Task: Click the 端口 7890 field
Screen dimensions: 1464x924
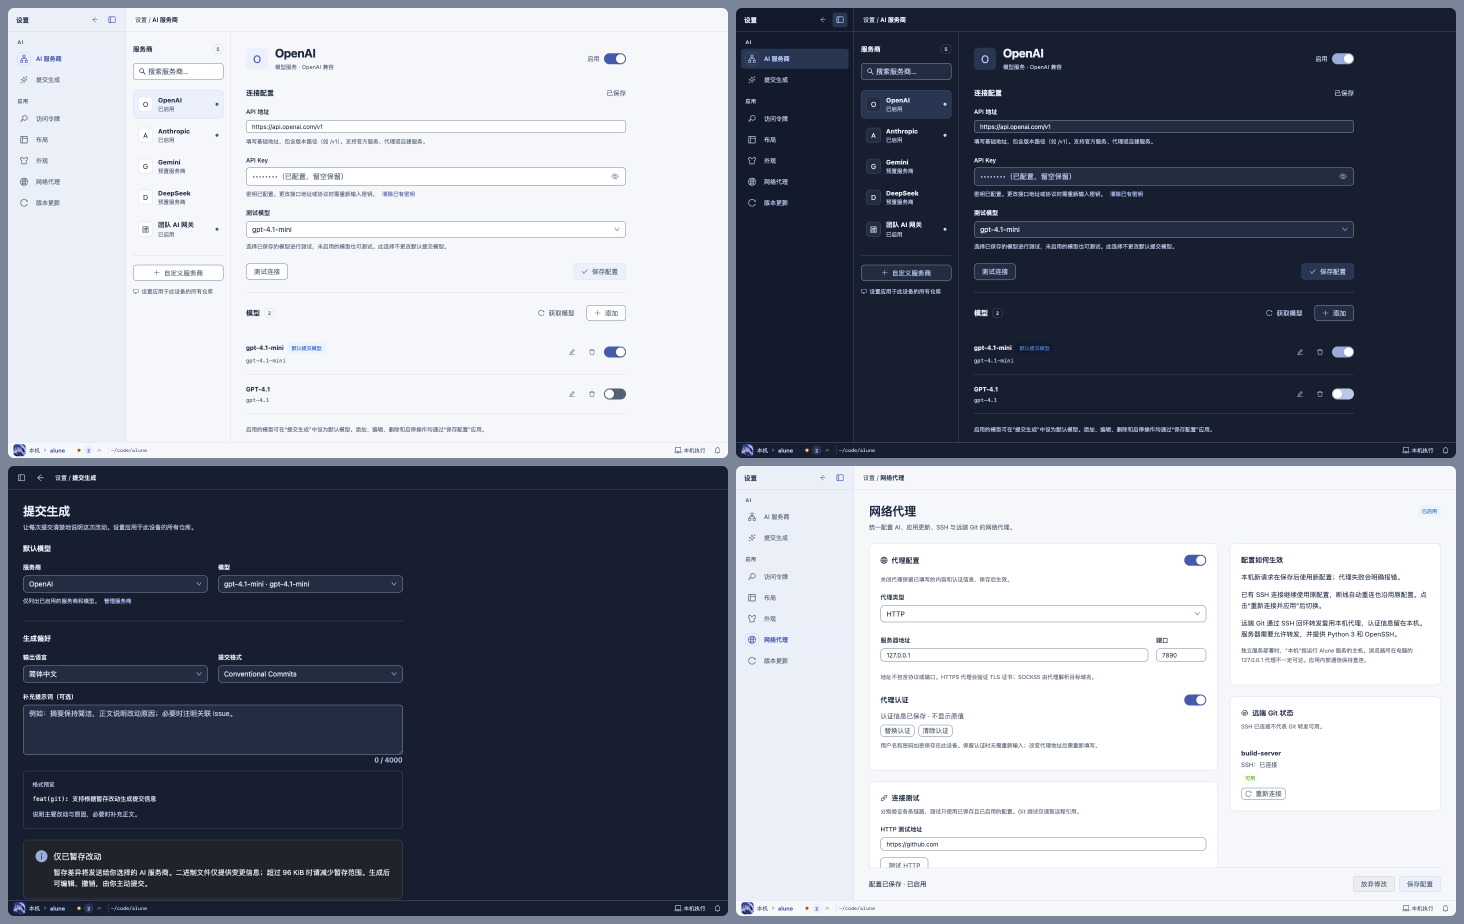Action: 1181,655
